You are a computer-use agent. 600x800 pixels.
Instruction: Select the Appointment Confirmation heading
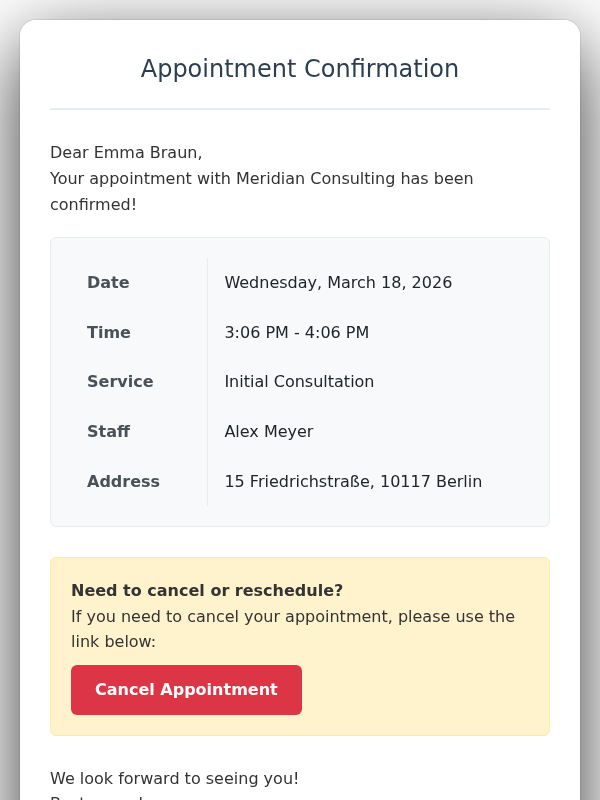[299, 69]
